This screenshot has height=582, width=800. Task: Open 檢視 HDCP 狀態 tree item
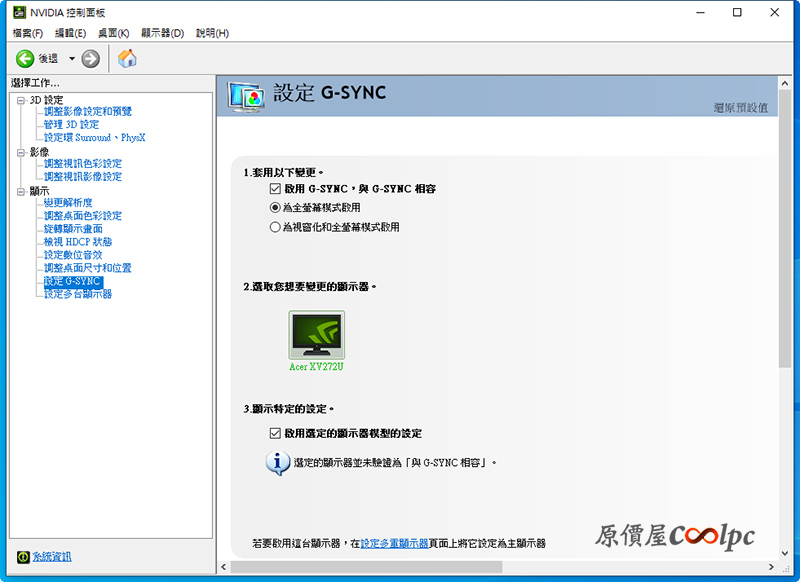tap(78, 242)
